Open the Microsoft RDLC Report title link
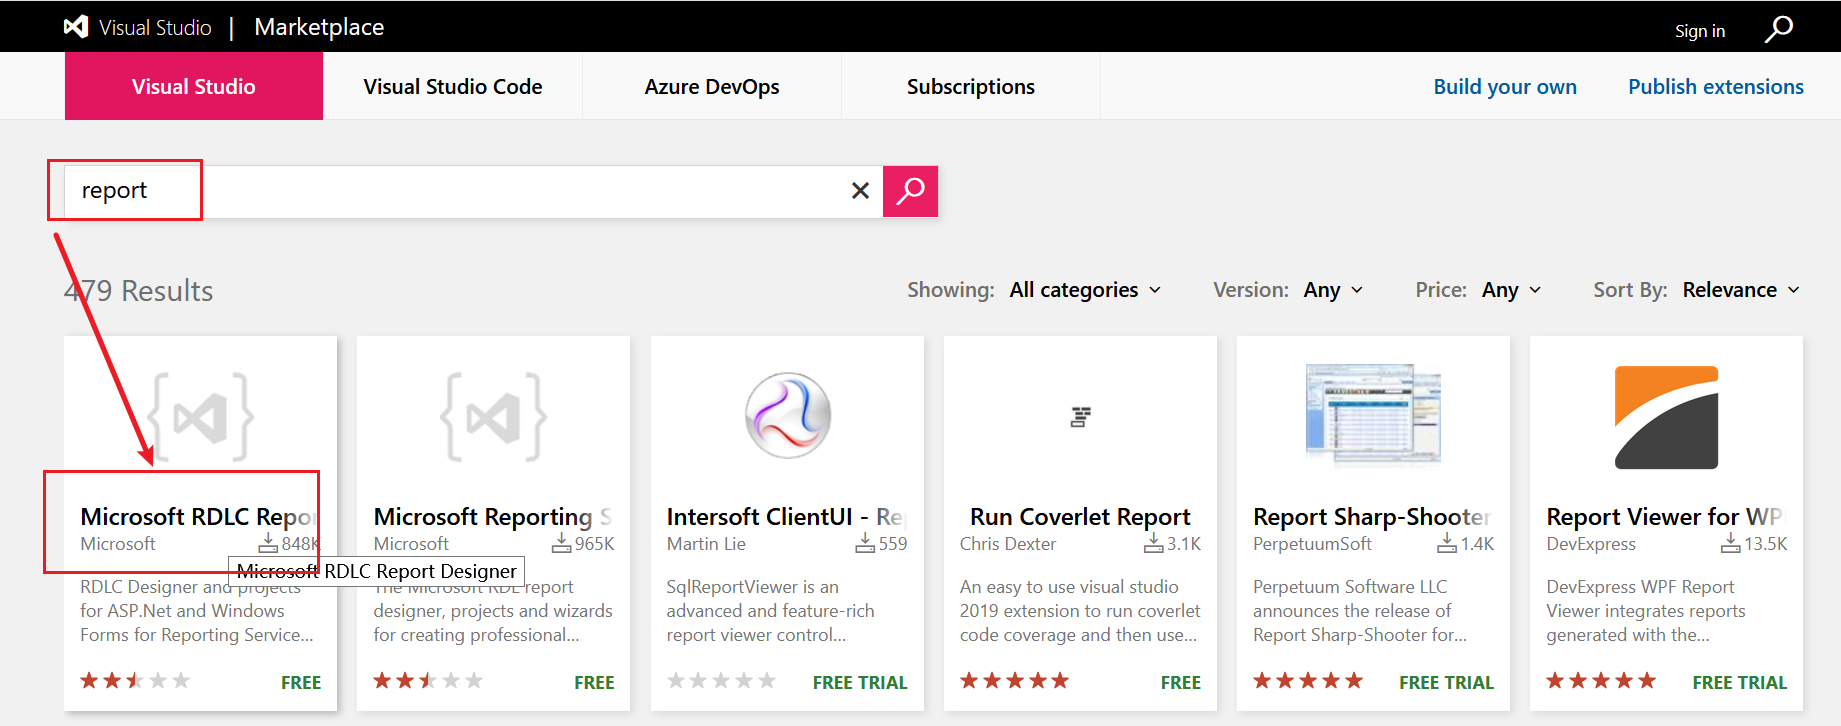 pyautogui.click(x=200, y=517)
